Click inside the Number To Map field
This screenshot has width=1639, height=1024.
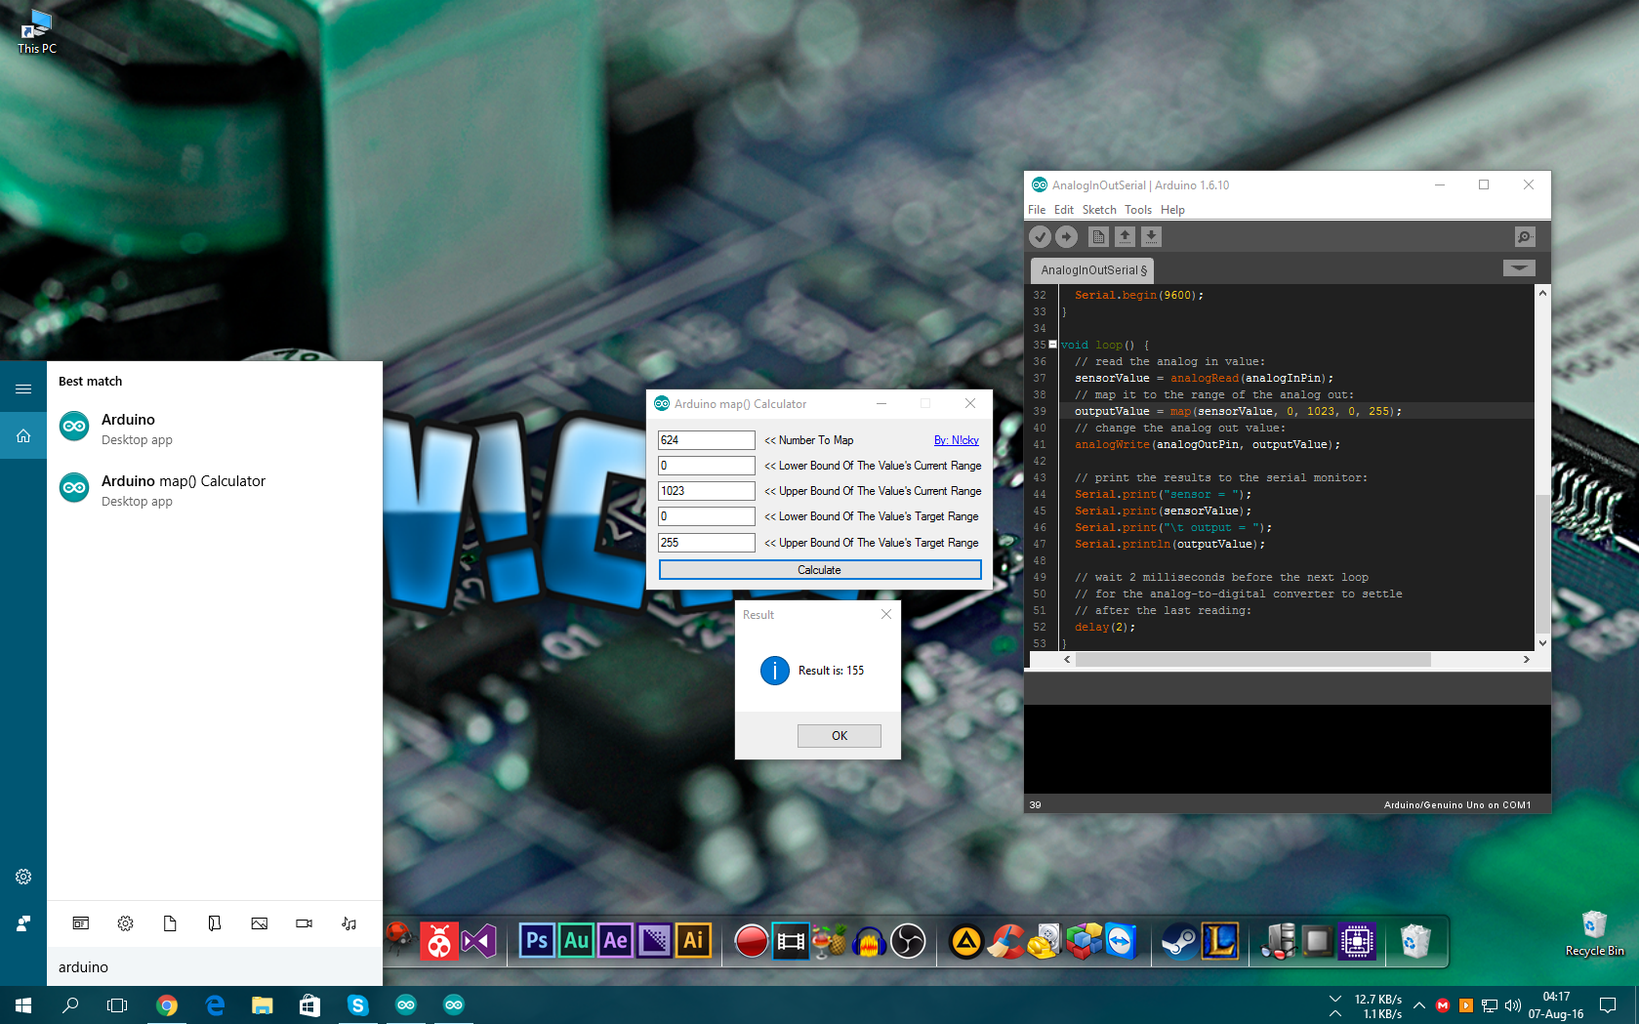[x=706, y=440]
